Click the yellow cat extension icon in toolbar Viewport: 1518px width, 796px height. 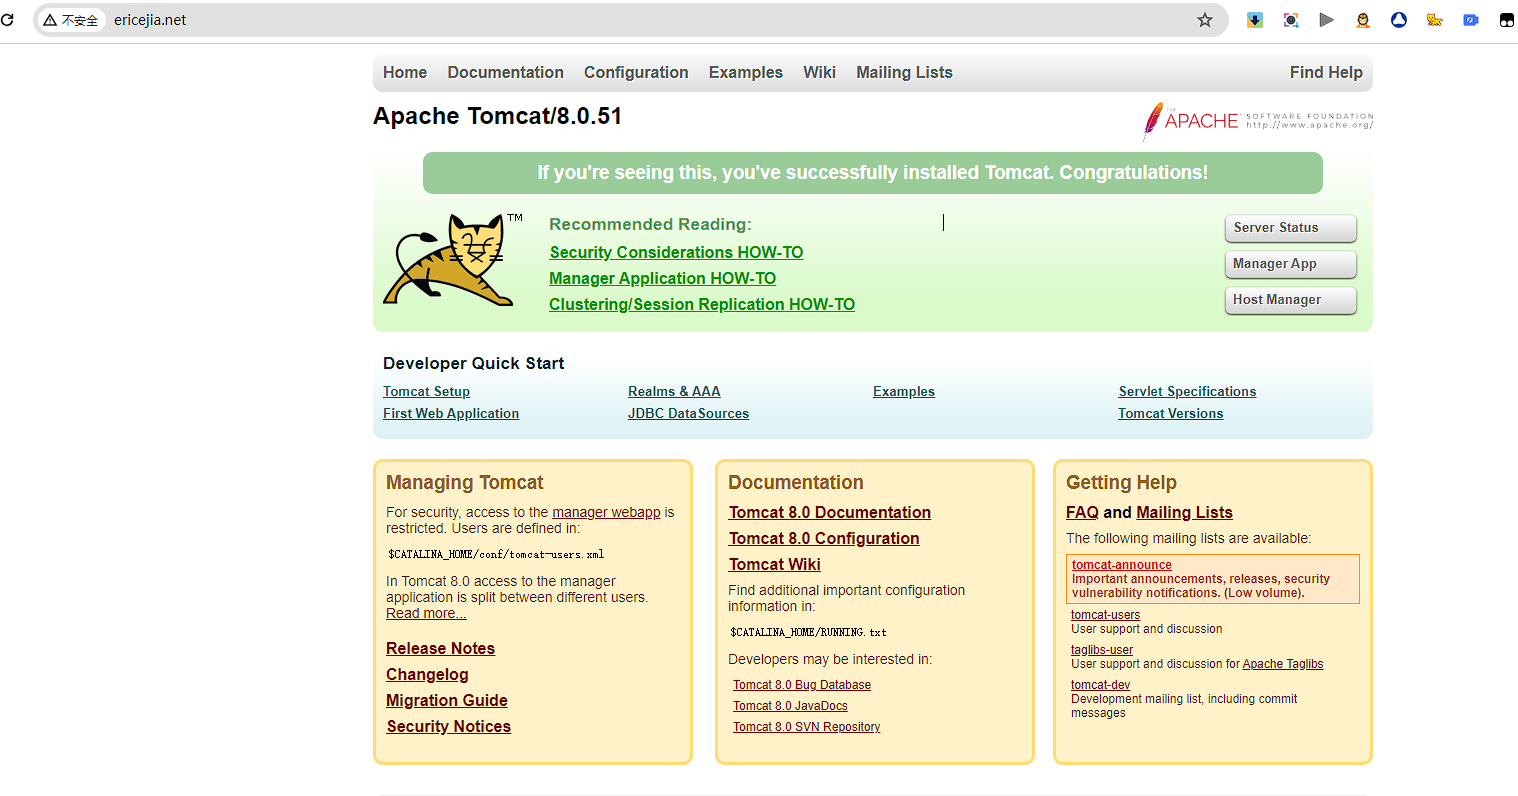1435,20
